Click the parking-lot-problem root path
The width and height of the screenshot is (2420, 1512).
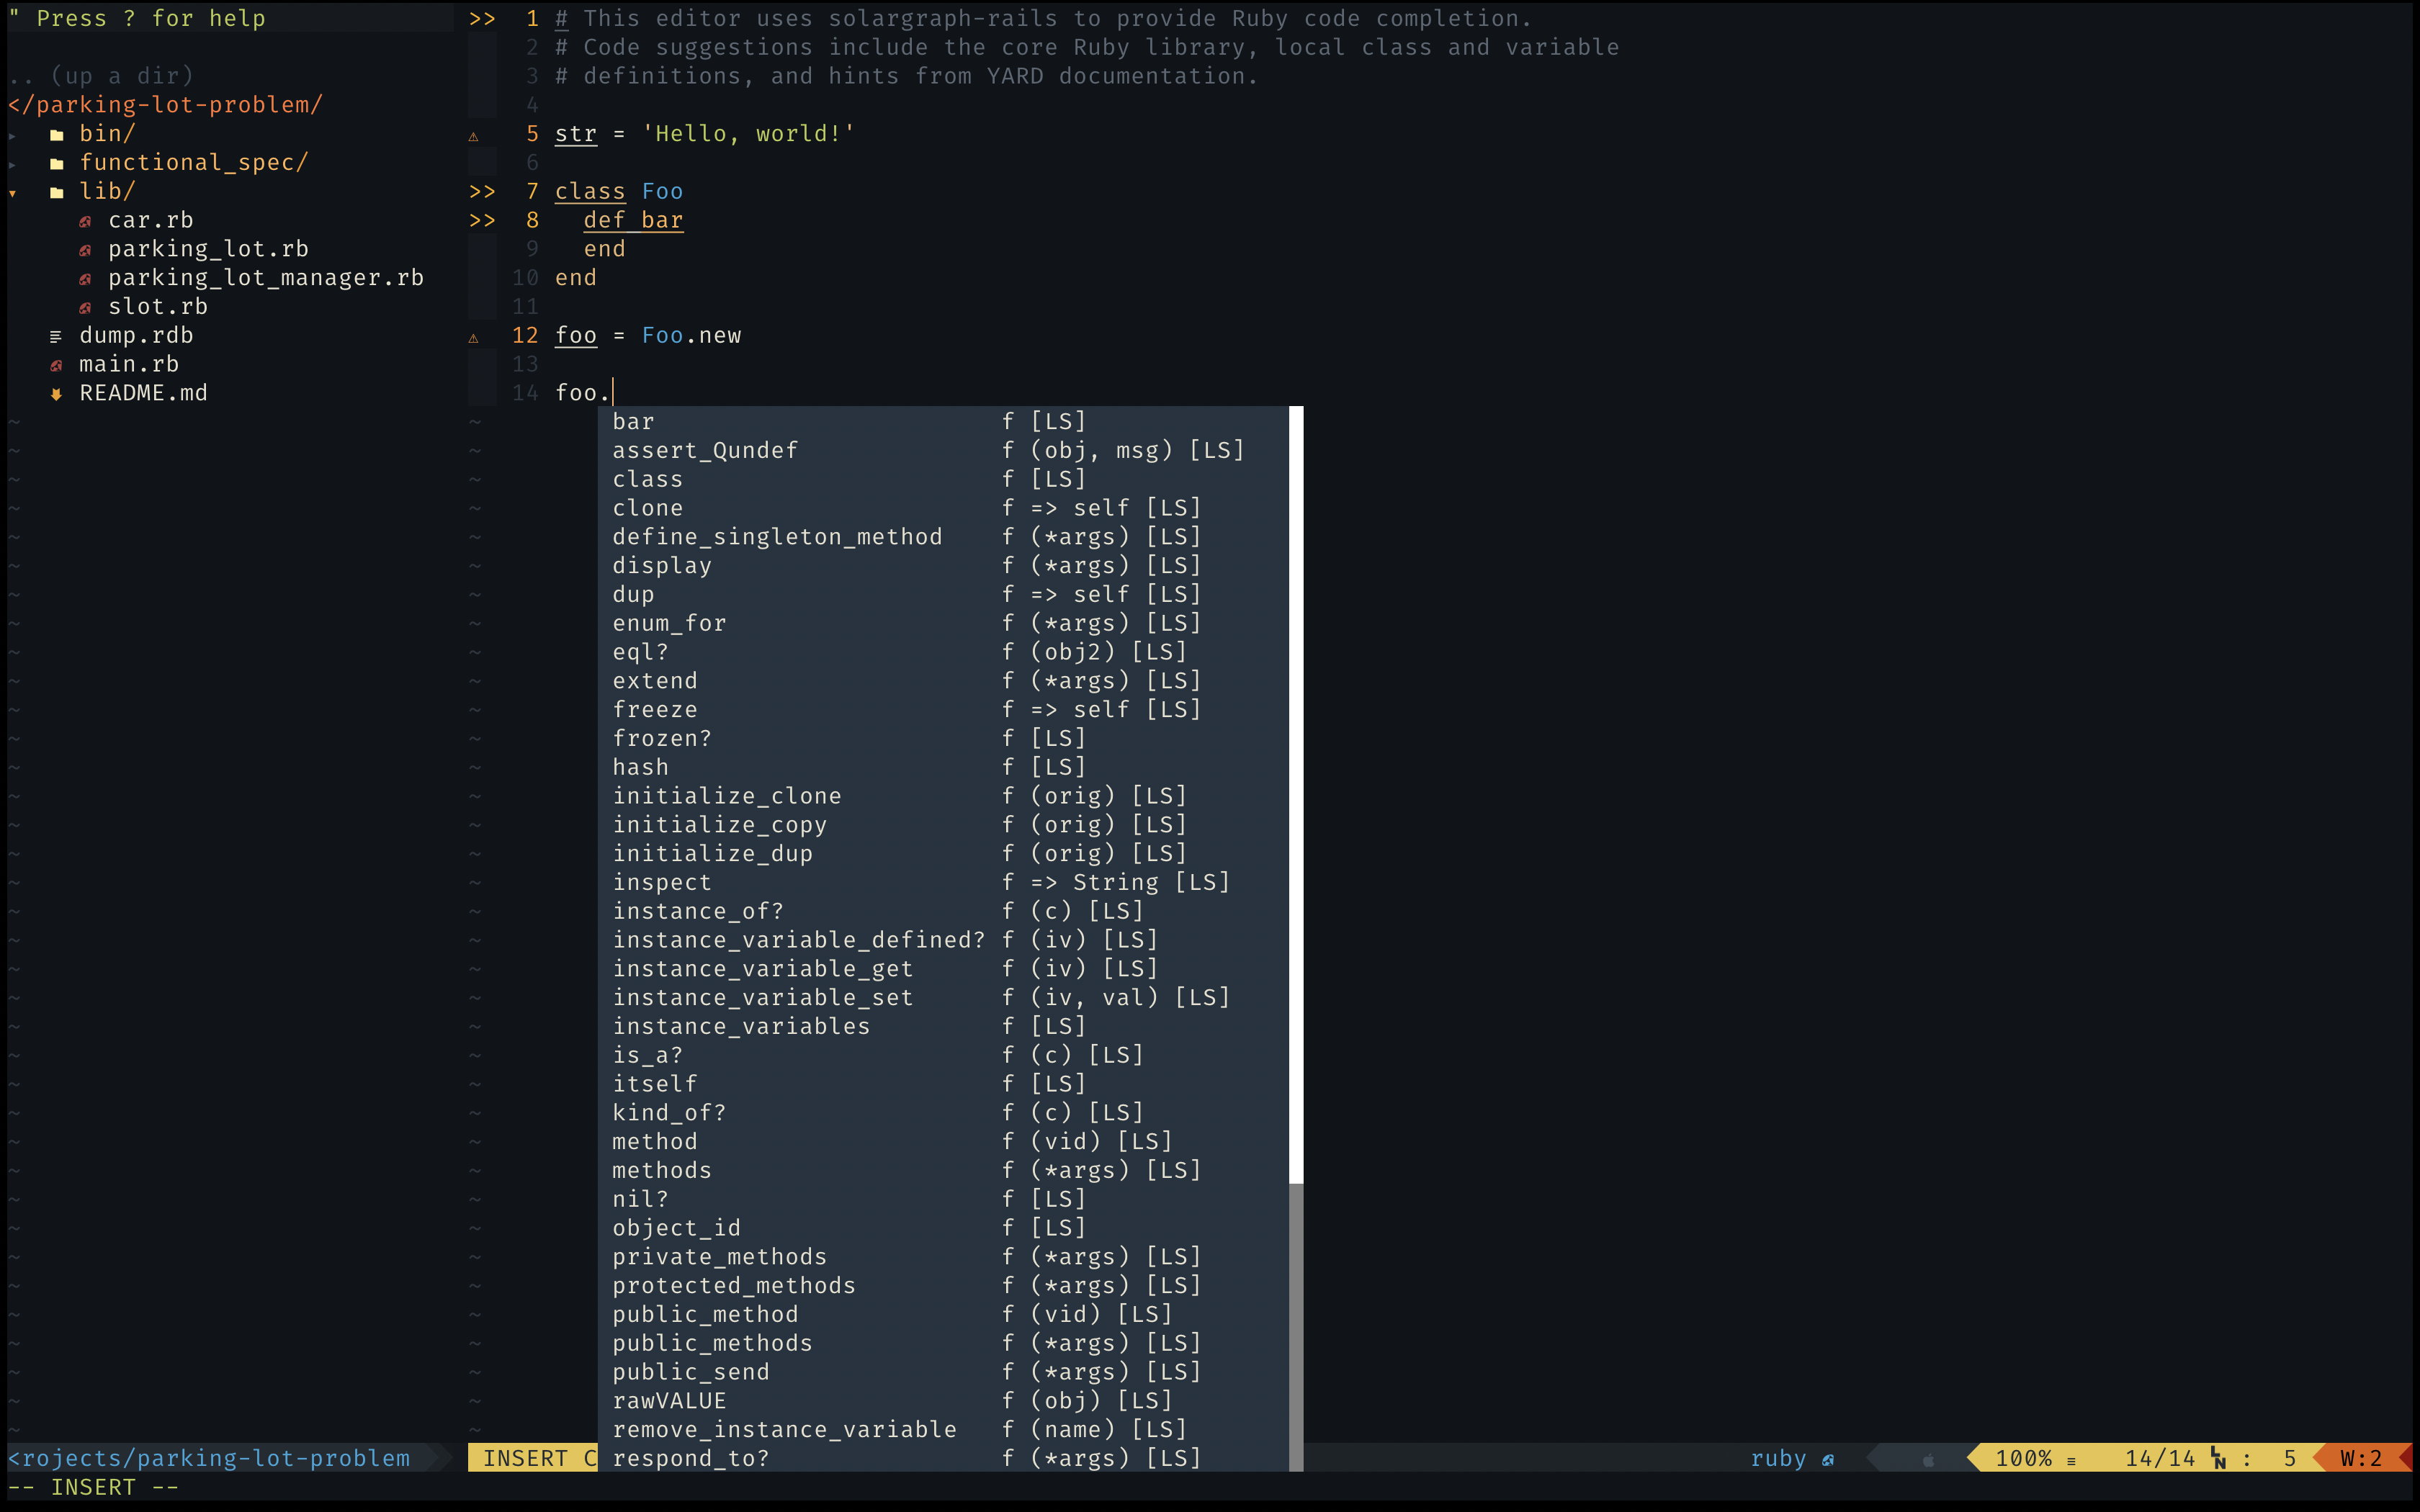[165, 105]
